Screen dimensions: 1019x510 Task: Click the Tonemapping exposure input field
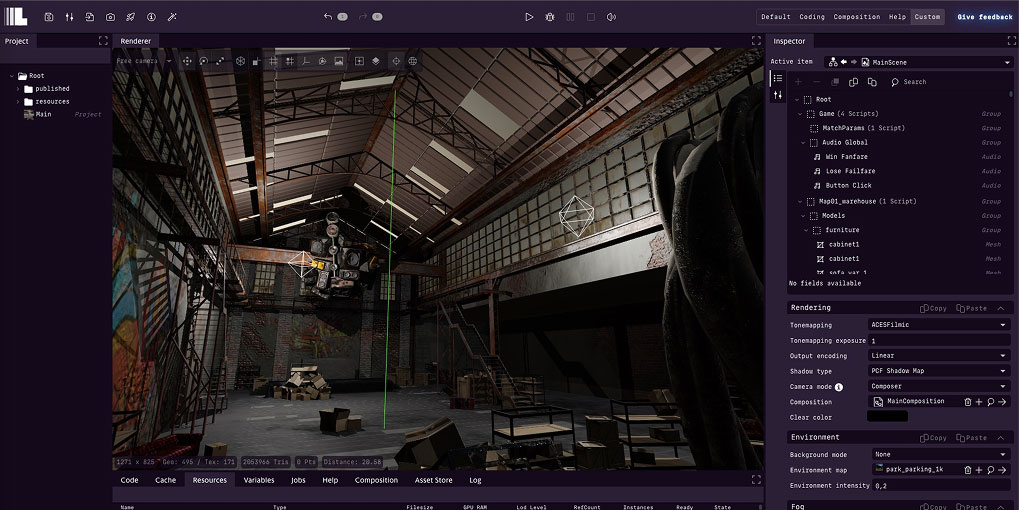click(x=938, y=340)
